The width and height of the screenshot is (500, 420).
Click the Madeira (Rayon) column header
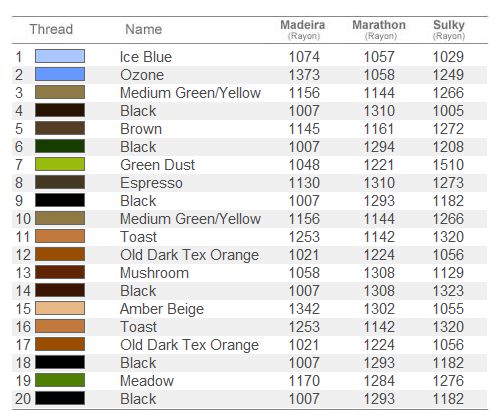303,30
